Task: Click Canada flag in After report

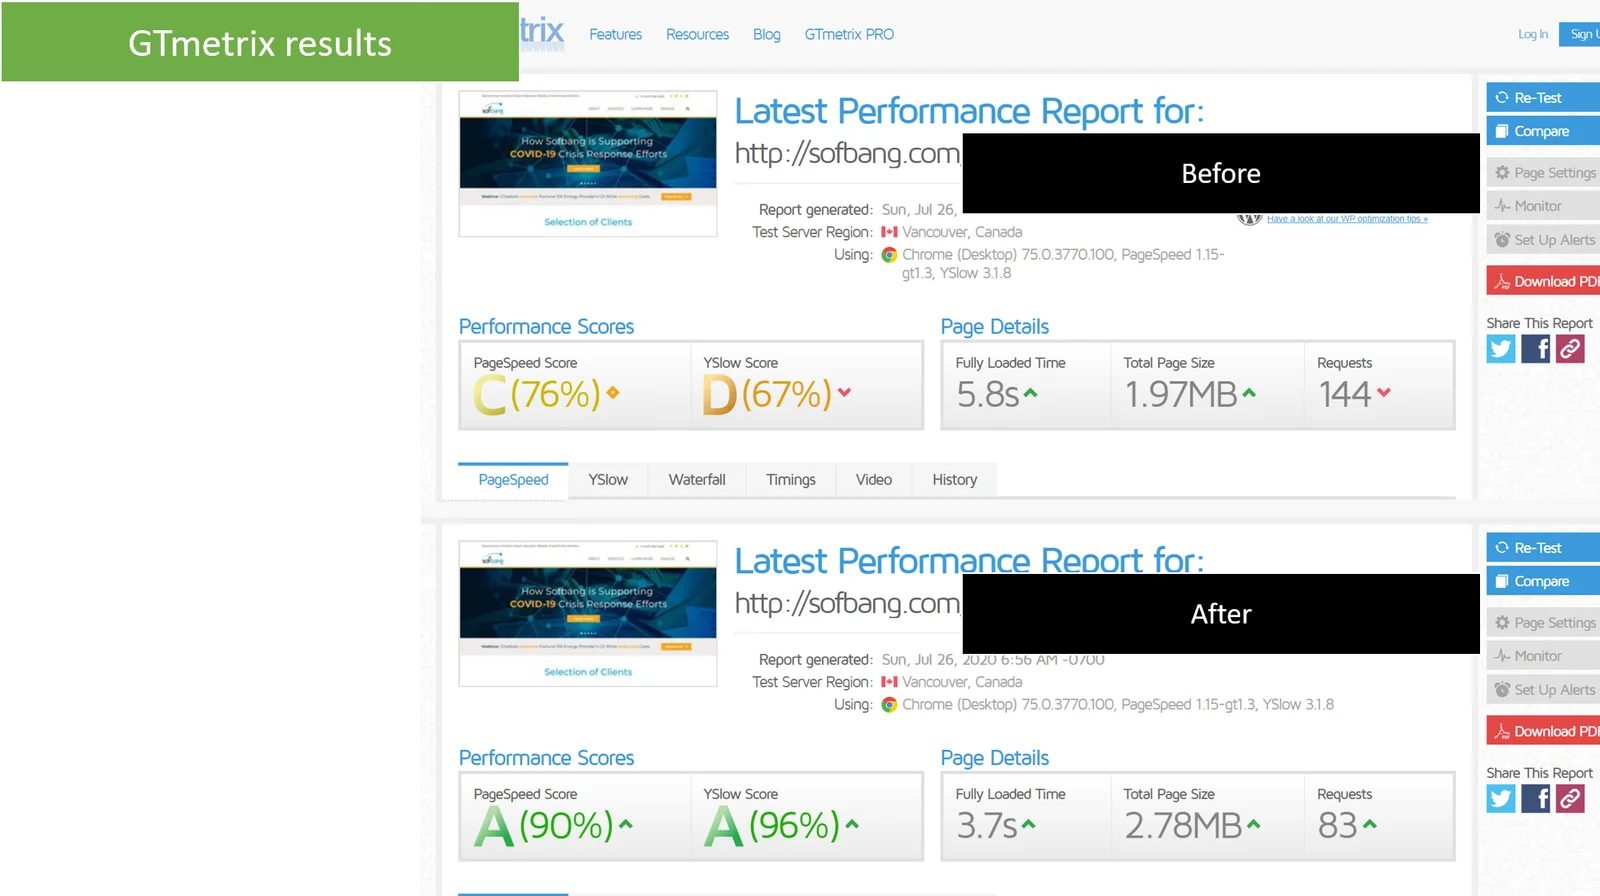Action: click(889, 682)
